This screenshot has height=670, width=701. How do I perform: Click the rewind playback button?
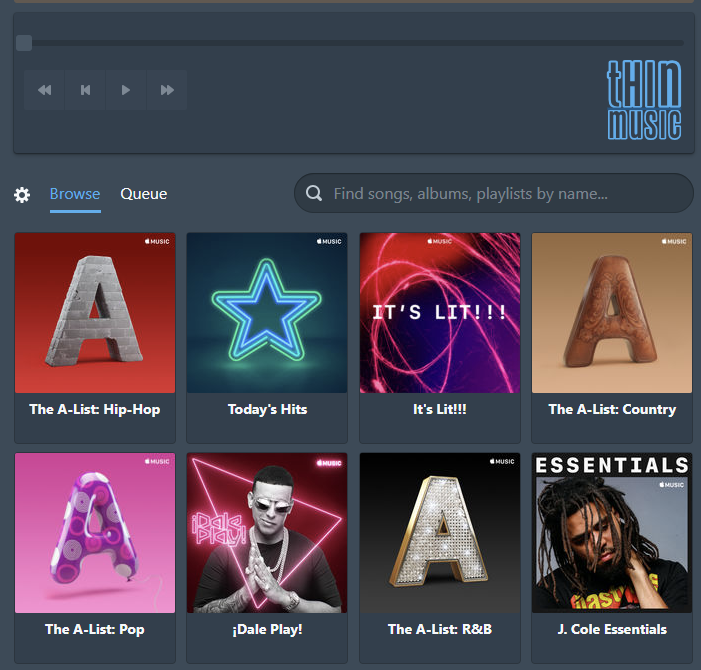click(44, 90)
